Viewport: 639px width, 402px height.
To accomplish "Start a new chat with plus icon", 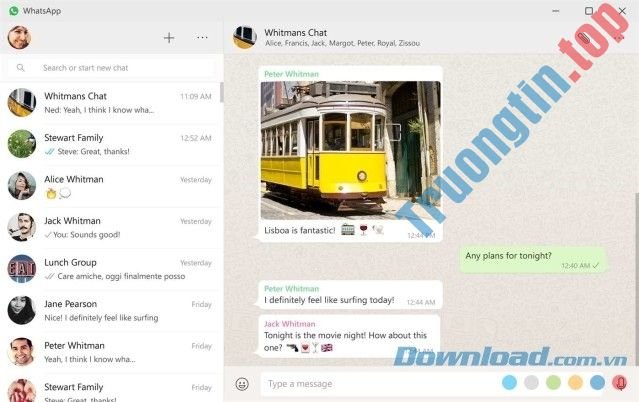I will (169, 38).
